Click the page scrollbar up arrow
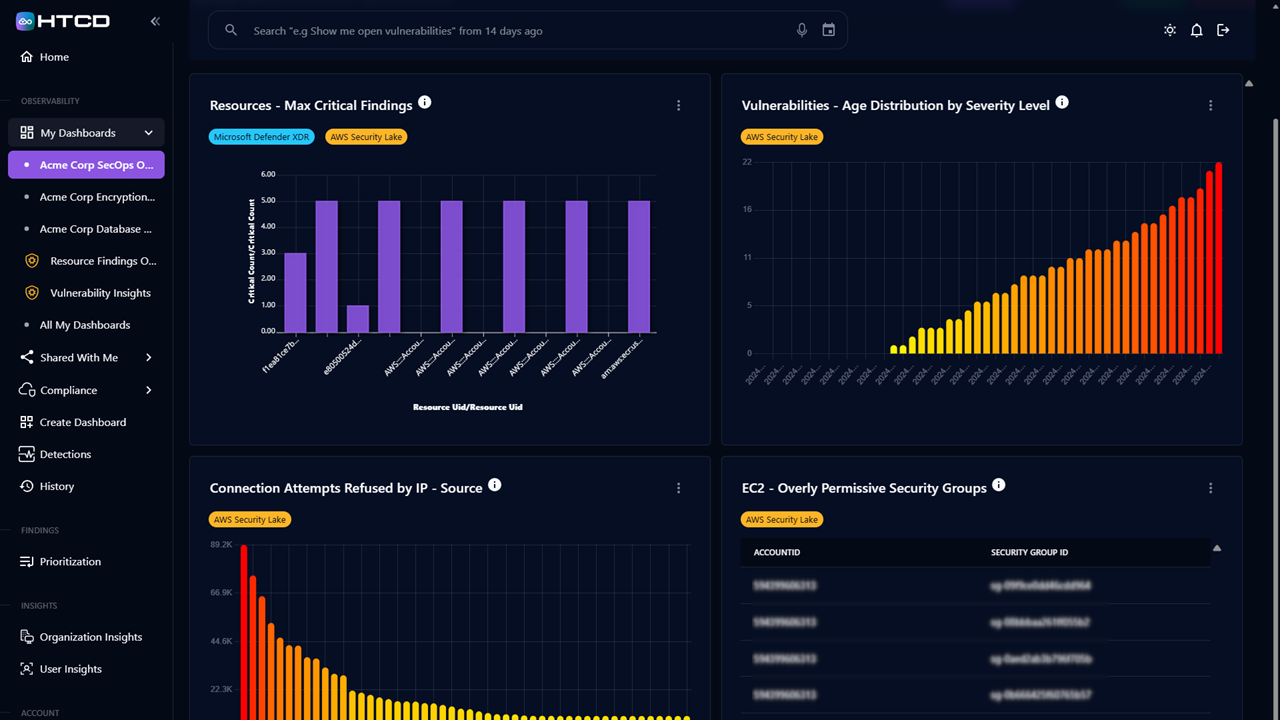 1249,84
